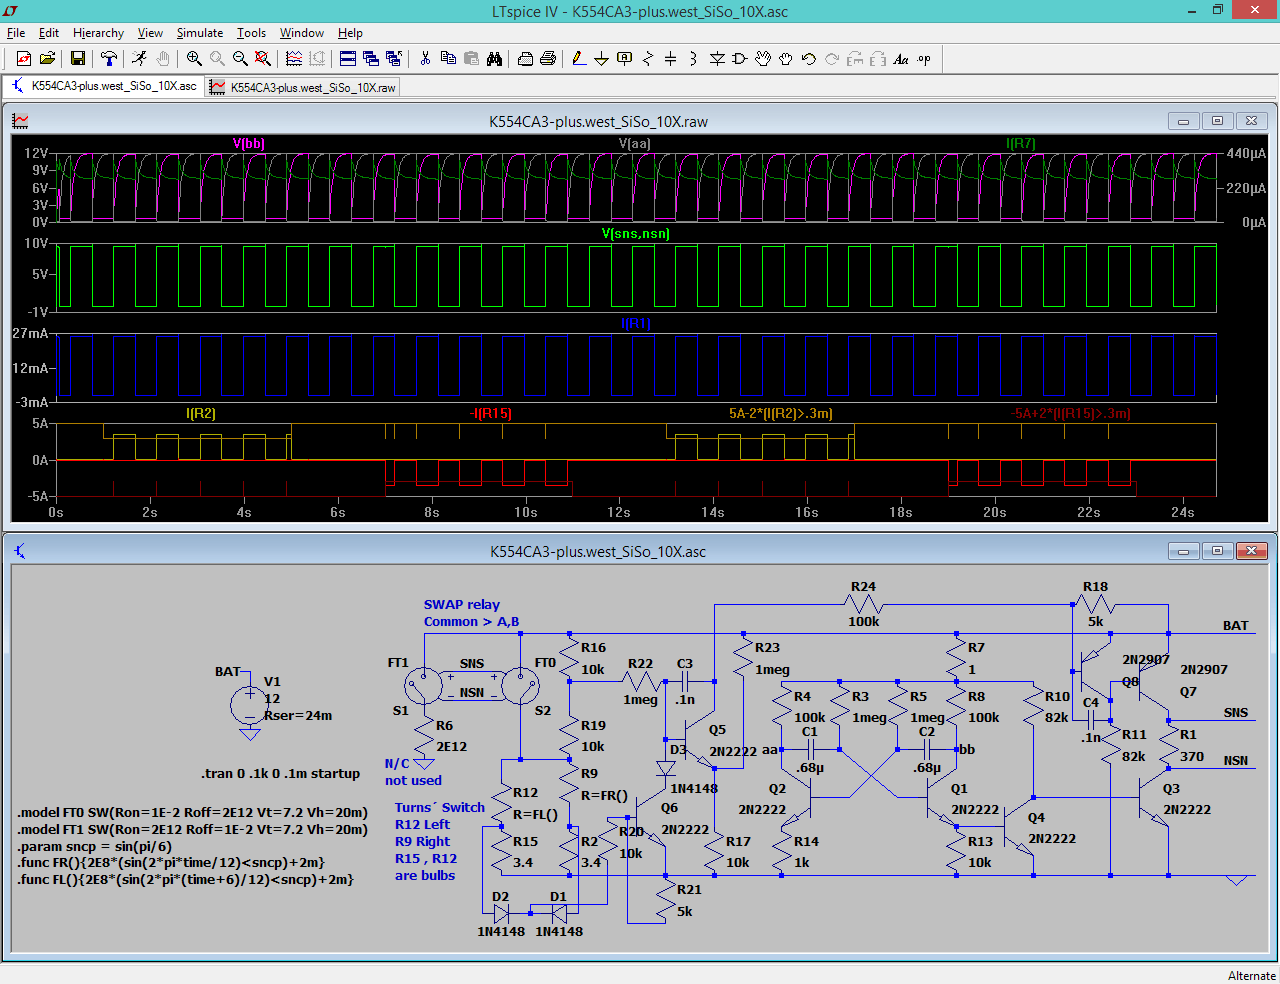Click the Copy toolbar icon
Screen dimensions: 1280x984
(x=448, y=59)
